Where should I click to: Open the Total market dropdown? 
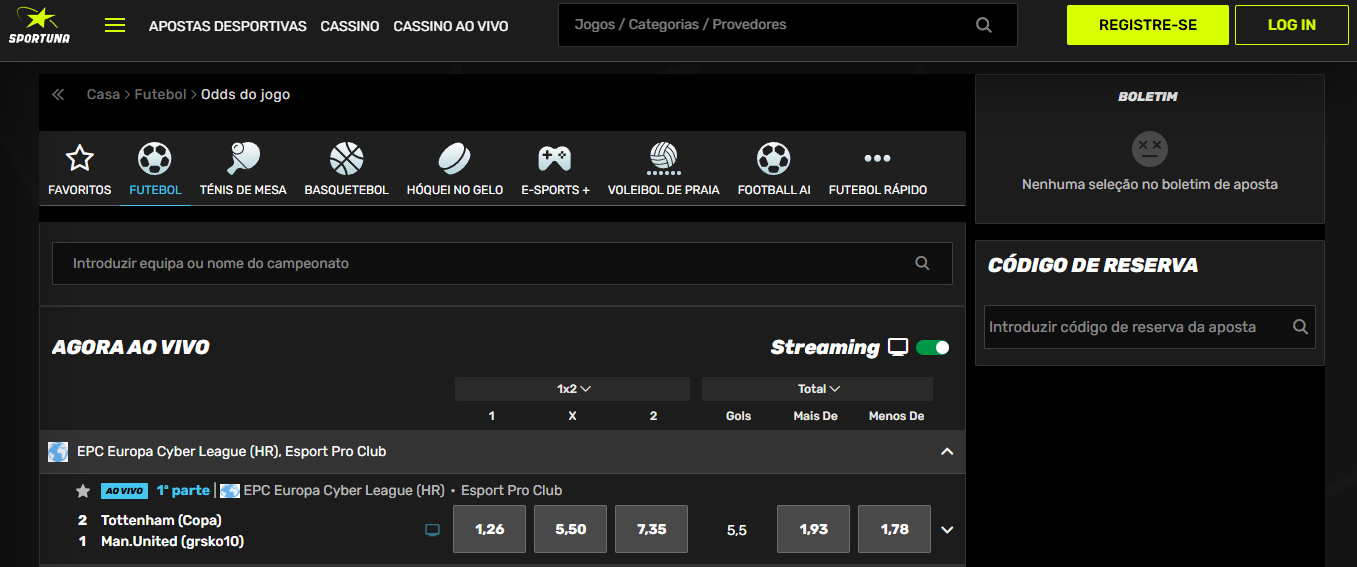(x=818, y=389)
